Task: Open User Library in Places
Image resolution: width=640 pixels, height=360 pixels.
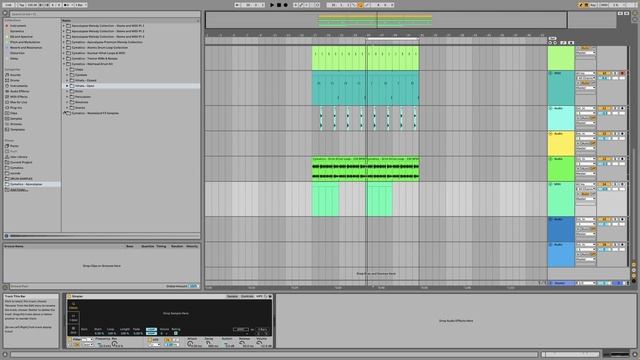Action: [18, 157]
